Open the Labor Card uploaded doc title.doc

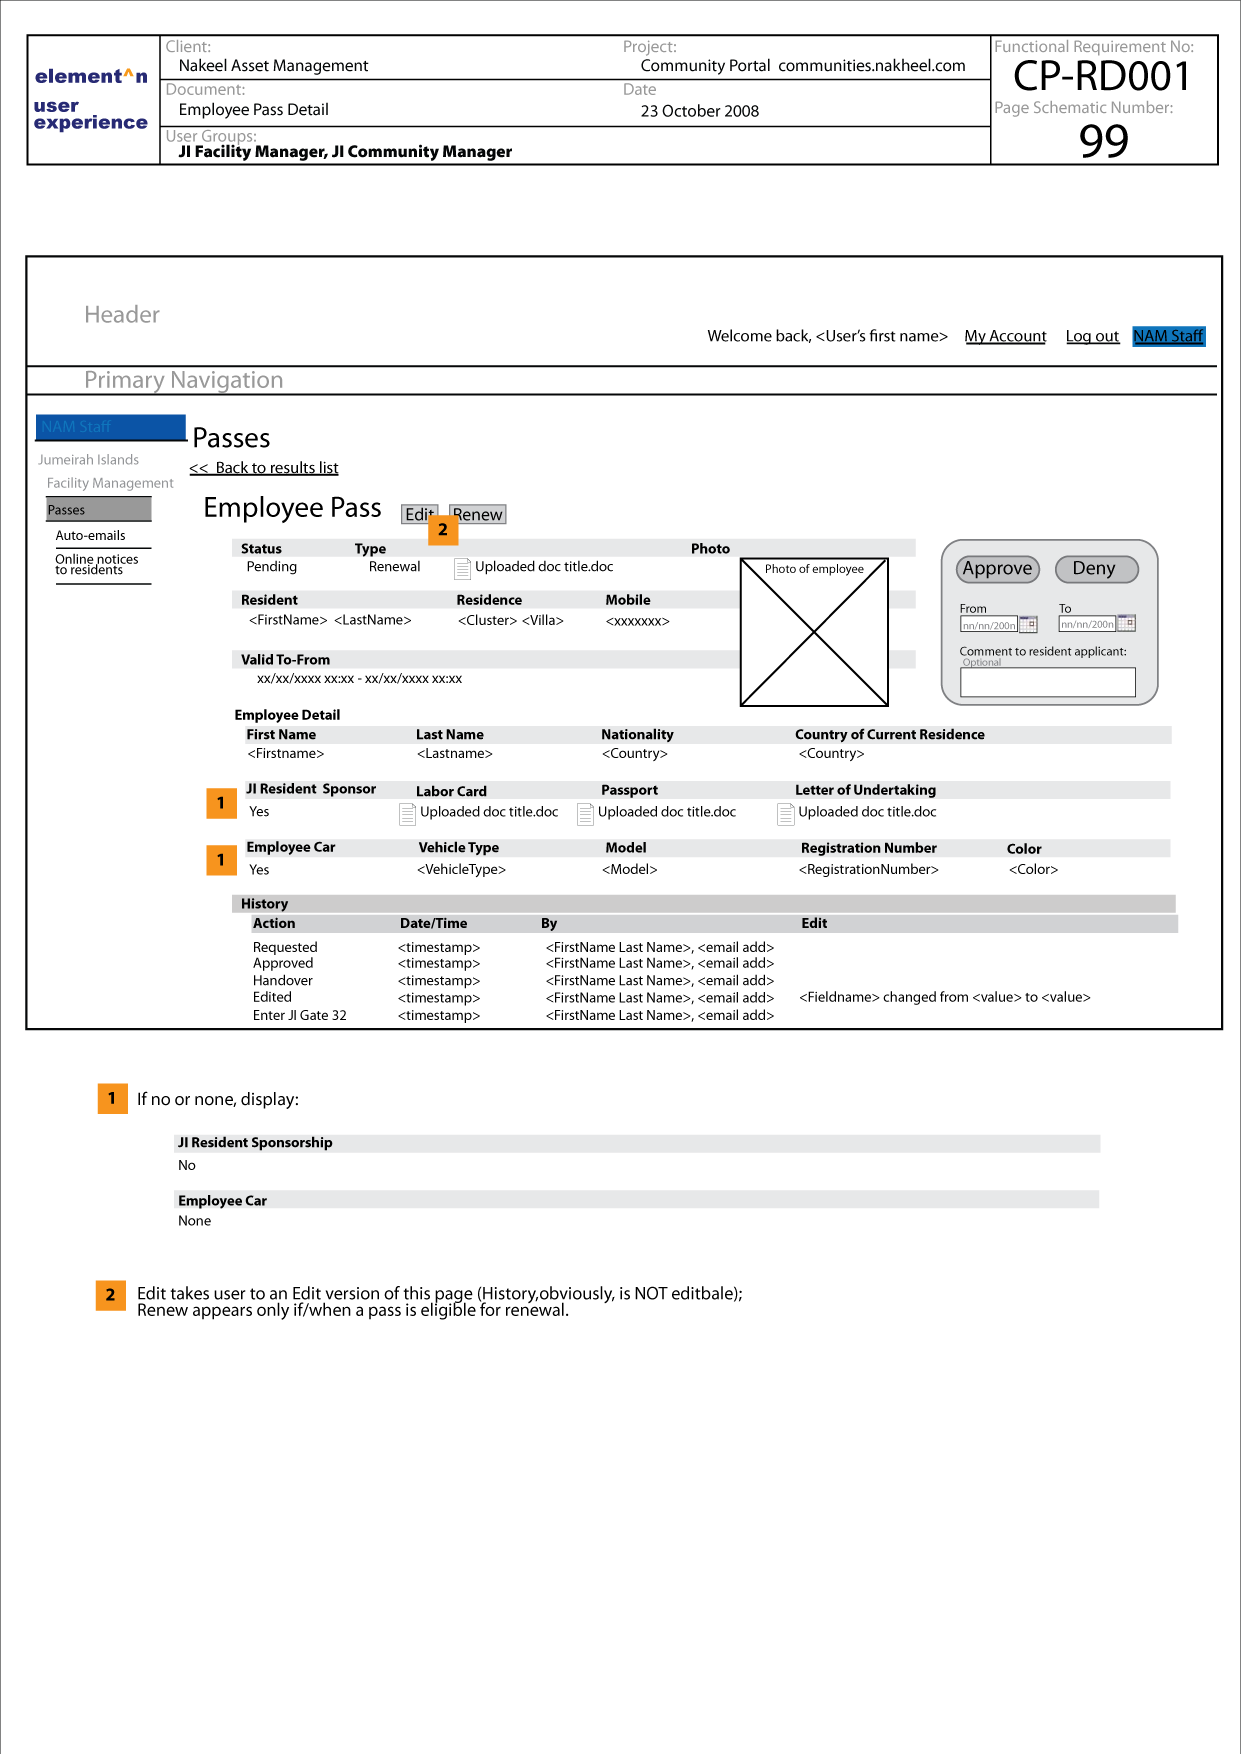pyautogui.click(x=489, y=812)
